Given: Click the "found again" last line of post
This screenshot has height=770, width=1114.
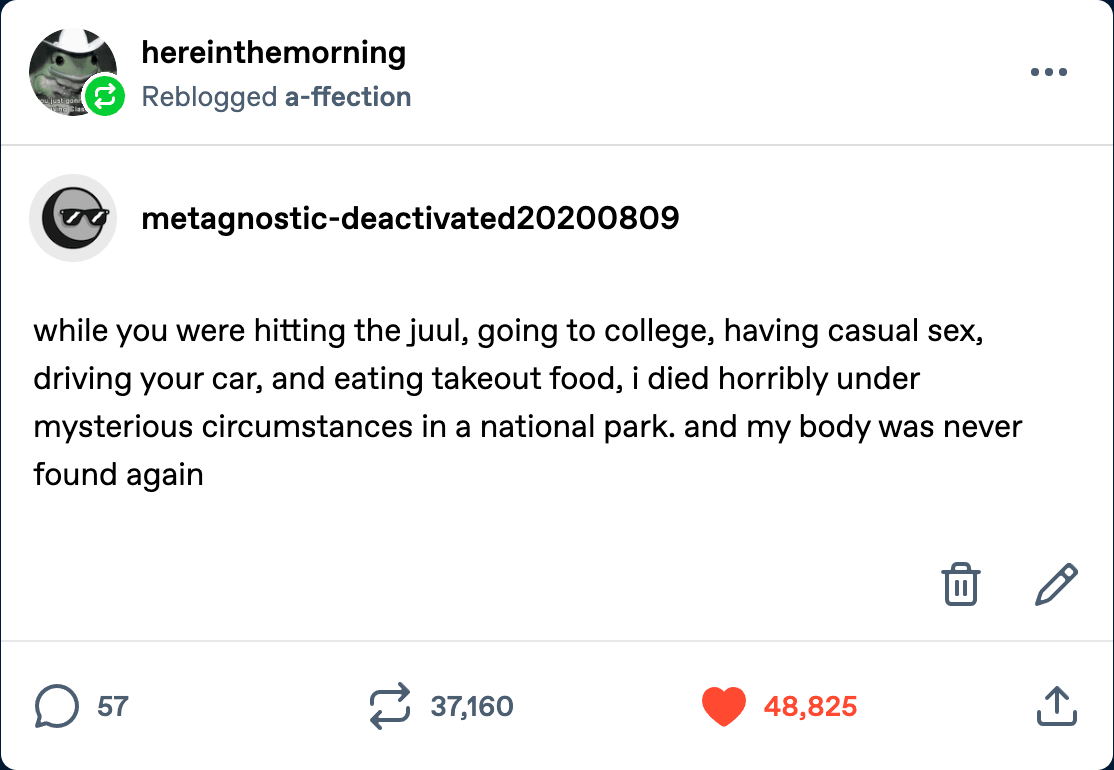Looking at the screenshot, I should tap(119, 475).
